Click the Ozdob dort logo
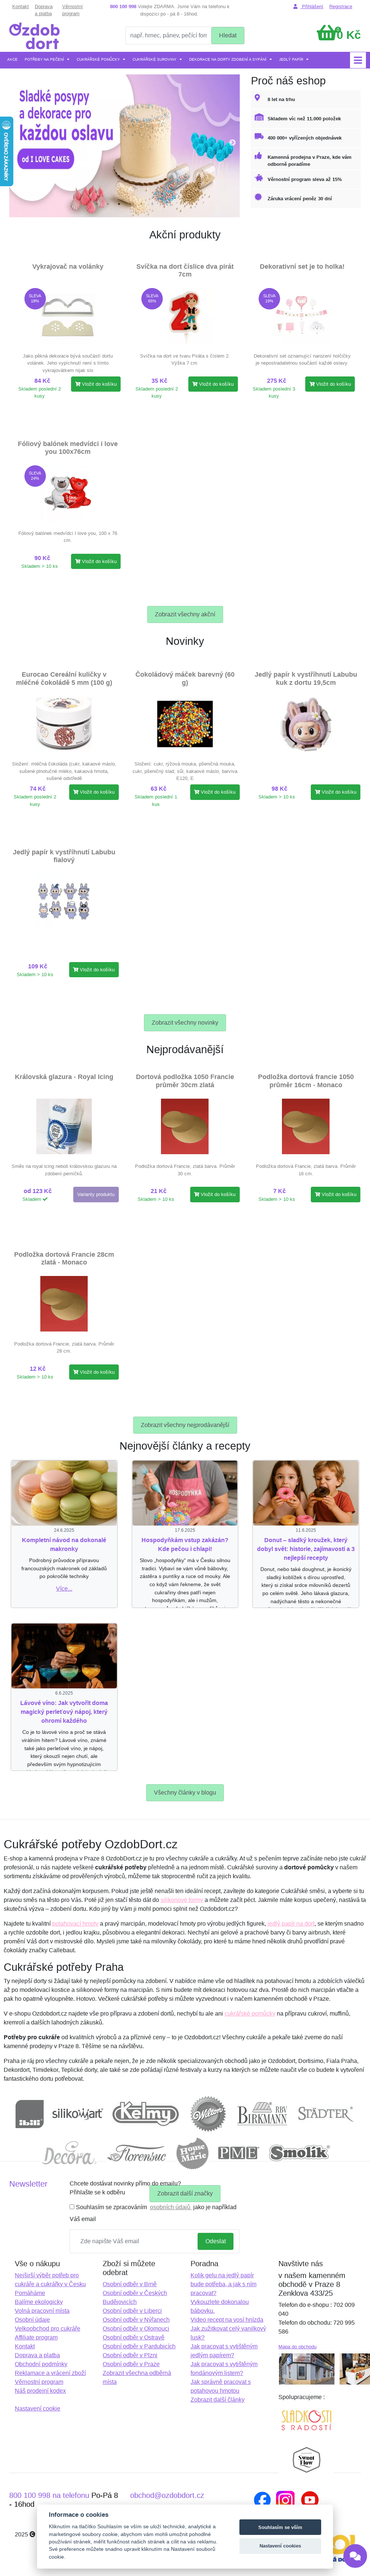 point(34,36)
